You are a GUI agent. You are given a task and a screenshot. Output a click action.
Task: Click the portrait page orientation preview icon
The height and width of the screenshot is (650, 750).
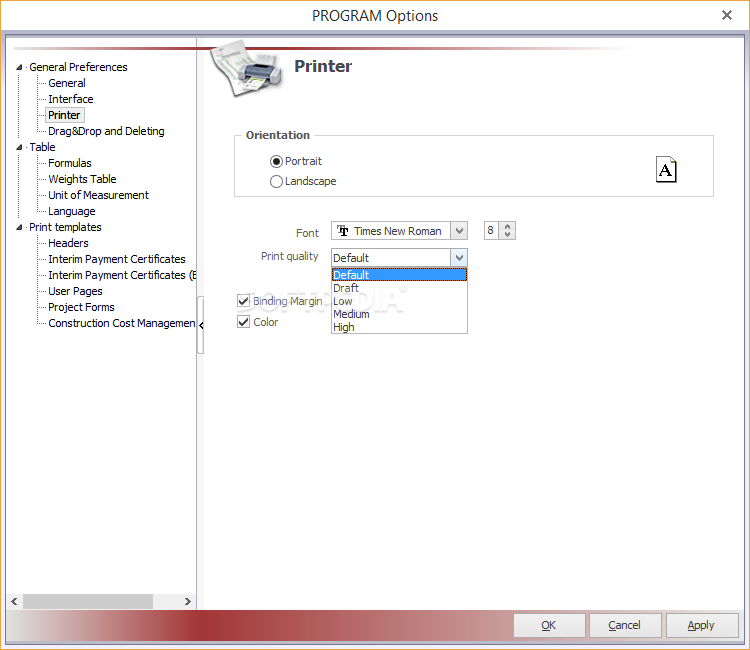click(x=666, y=169)
